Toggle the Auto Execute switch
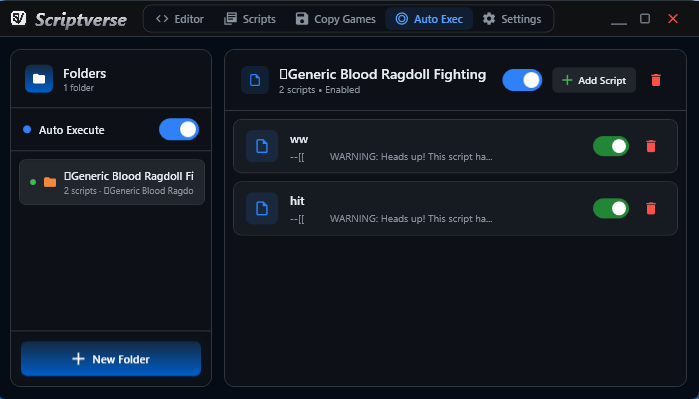 [x=179, y=129]
